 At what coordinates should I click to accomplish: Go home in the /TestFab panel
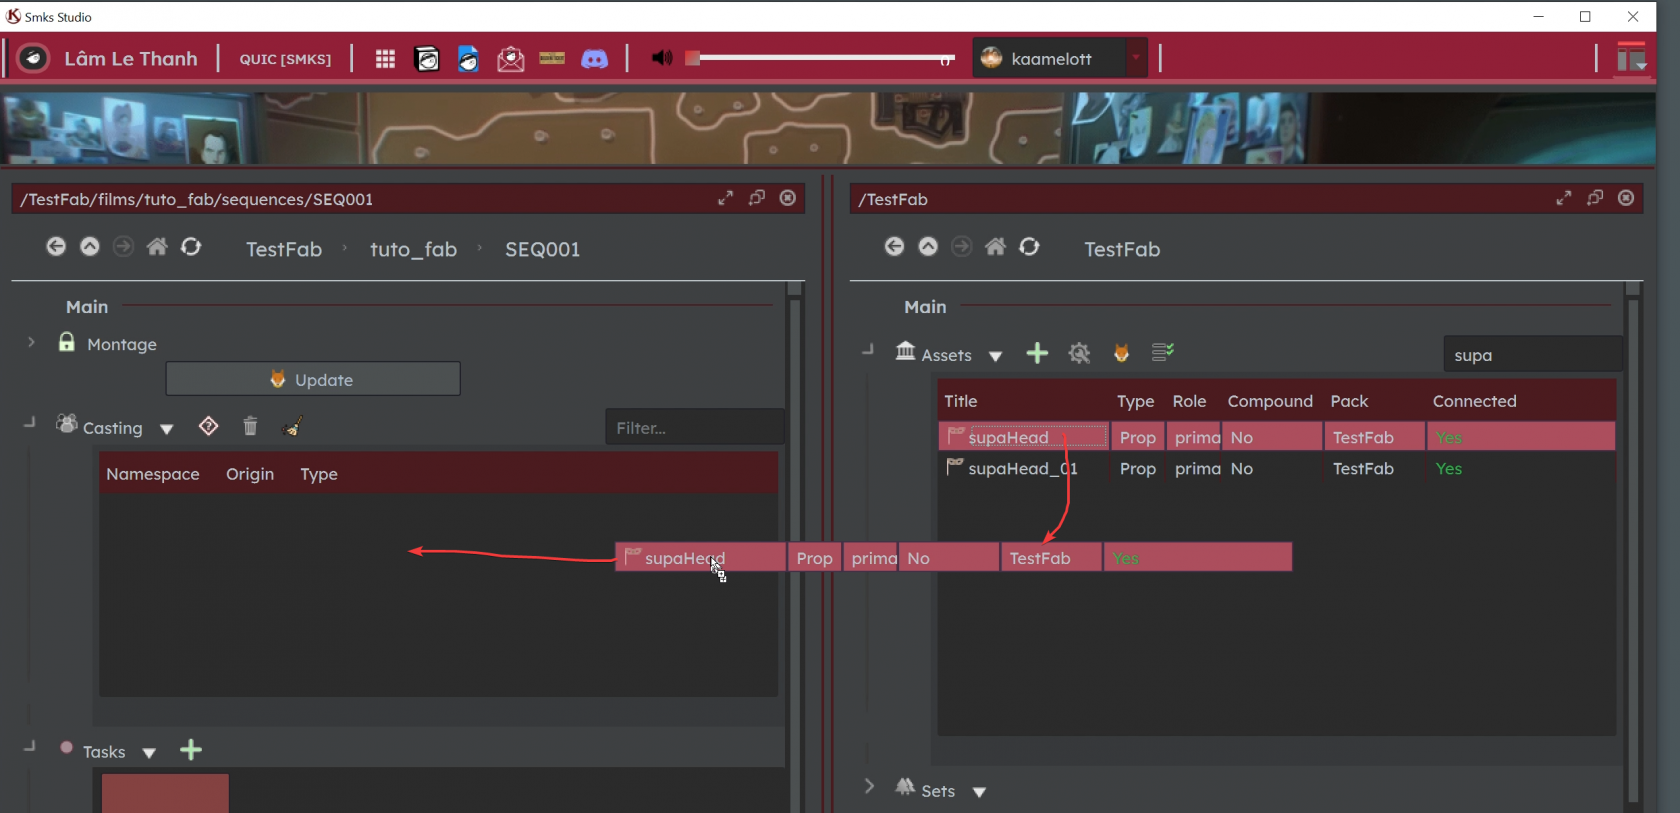click(995, 246)
